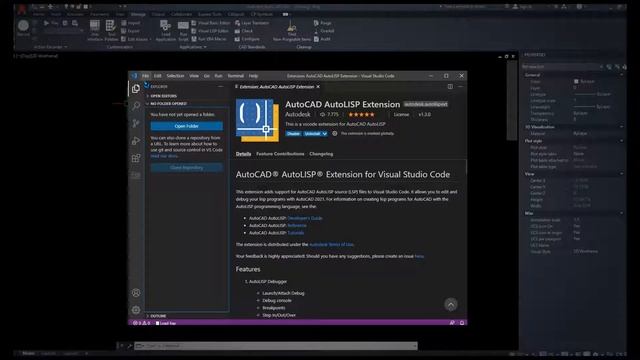This screenshot has width=640, height=360.
Task: Expand the Outline section in Explorer
Action: click(x=157, y=316)
